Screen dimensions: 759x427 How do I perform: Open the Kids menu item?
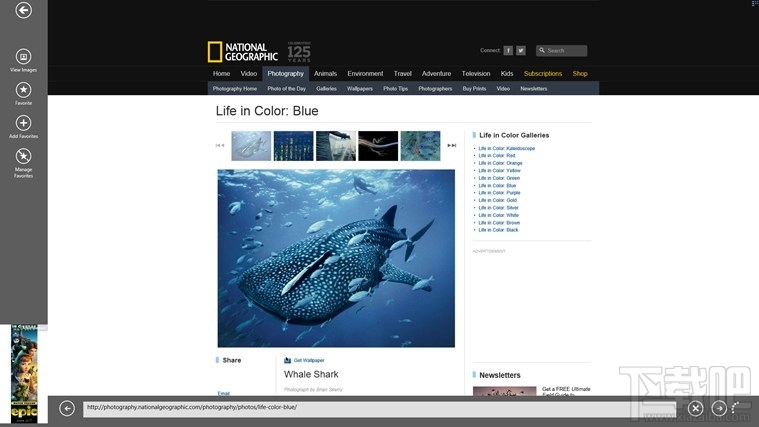(507, 74)
